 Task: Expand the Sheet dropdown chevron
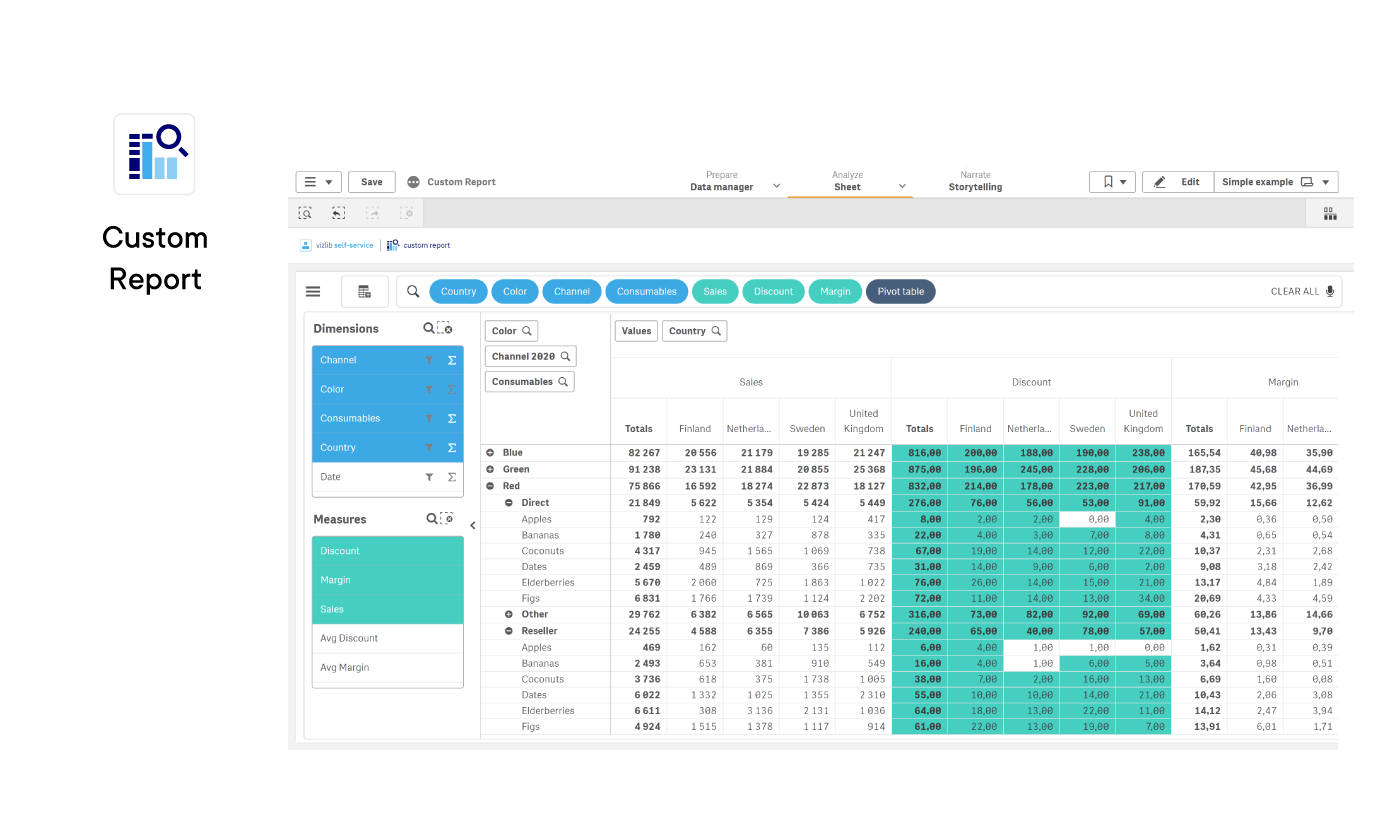click(902, 187)
